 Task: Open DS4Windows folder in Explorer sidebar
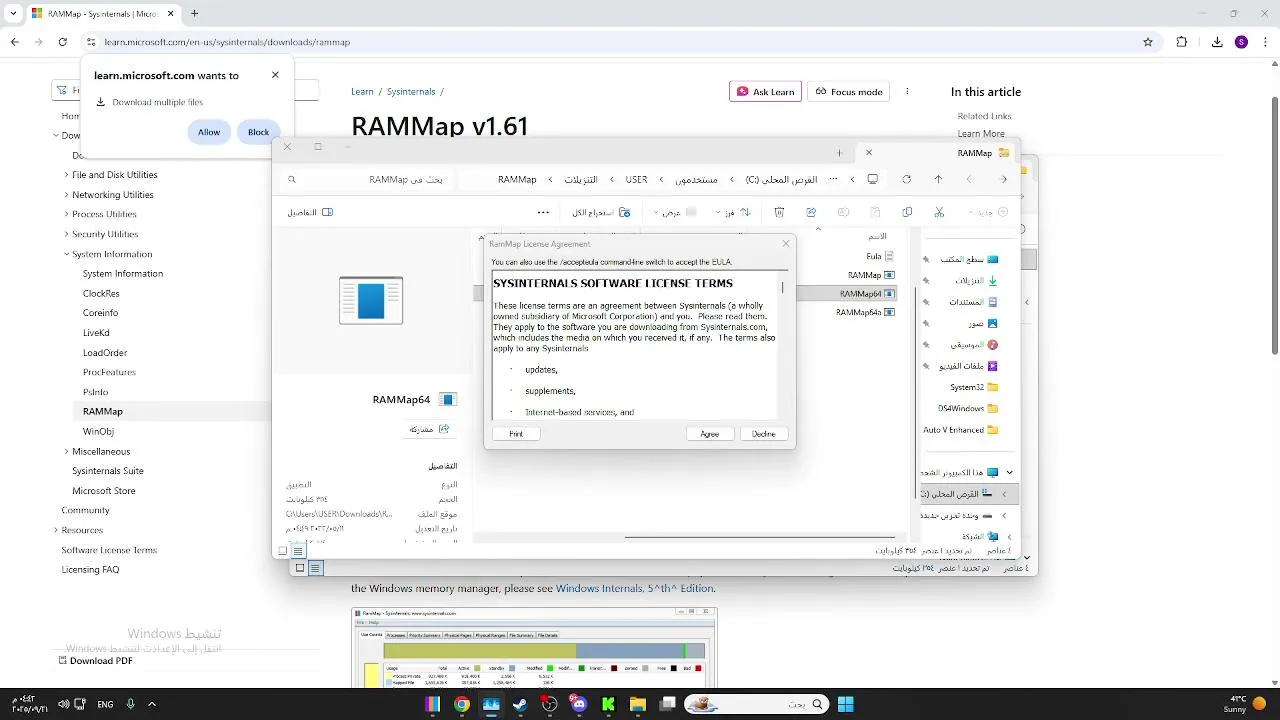click(x=968, y=408)
